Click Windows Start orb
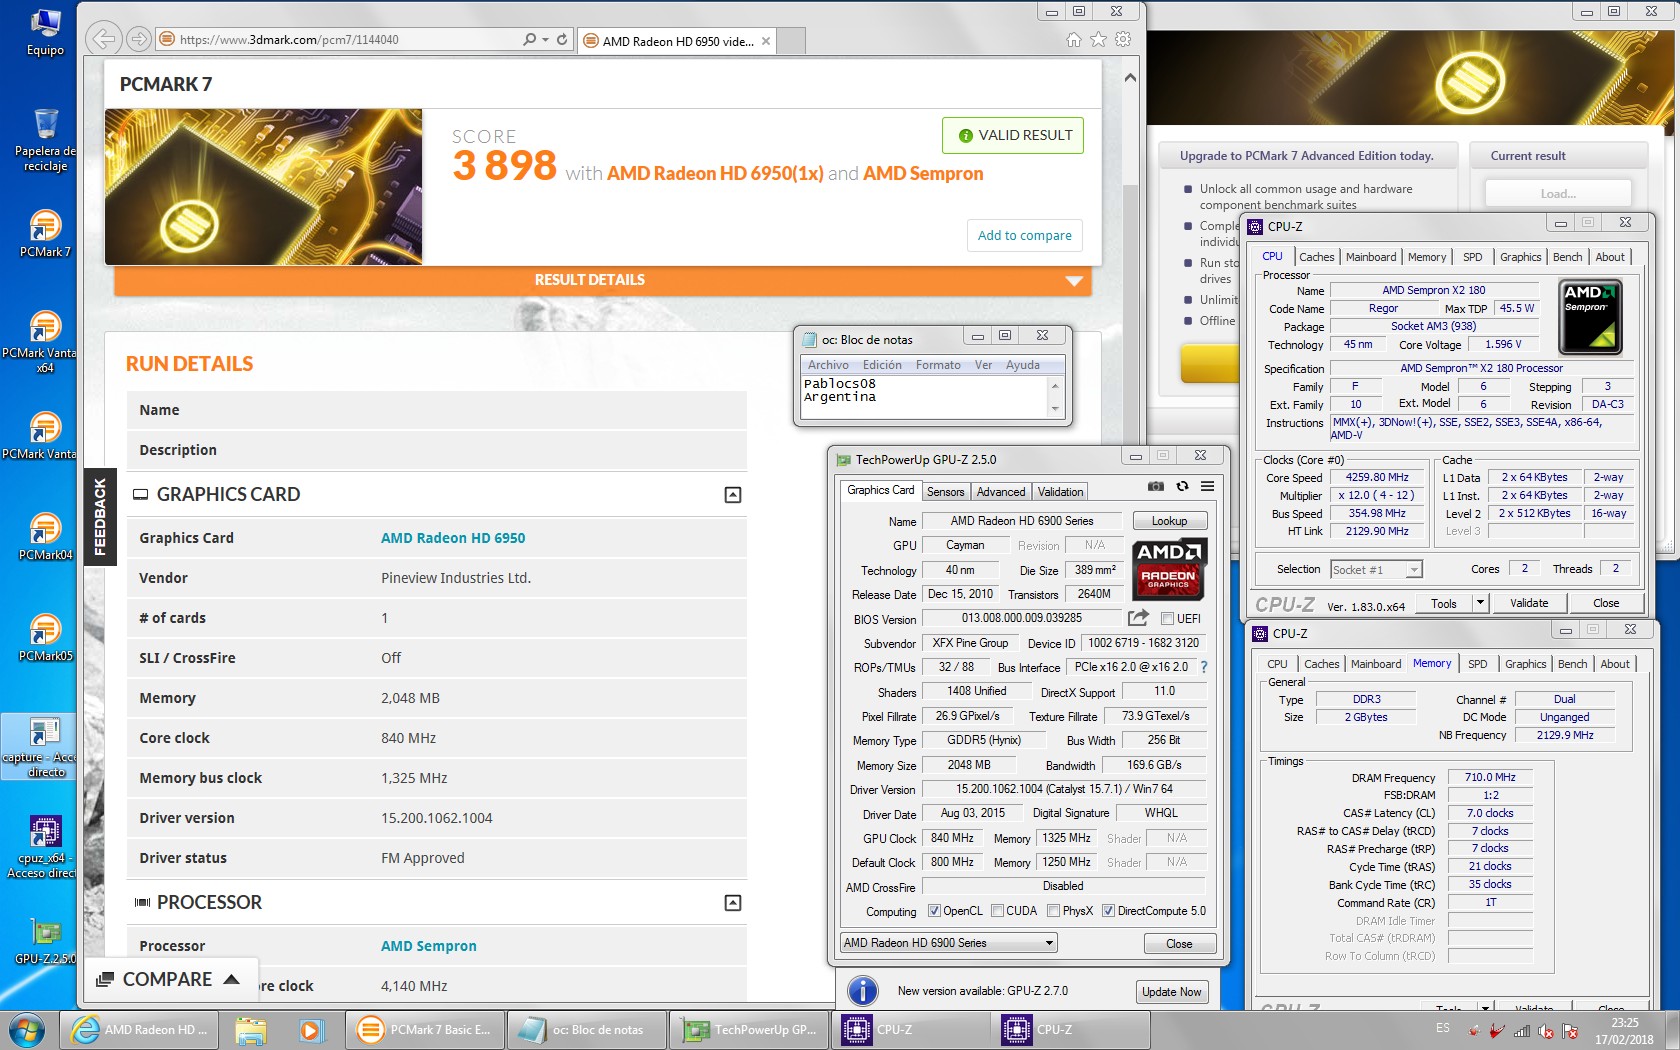The height and width of the screenshot is (1050, 1680). (25, 1029)
